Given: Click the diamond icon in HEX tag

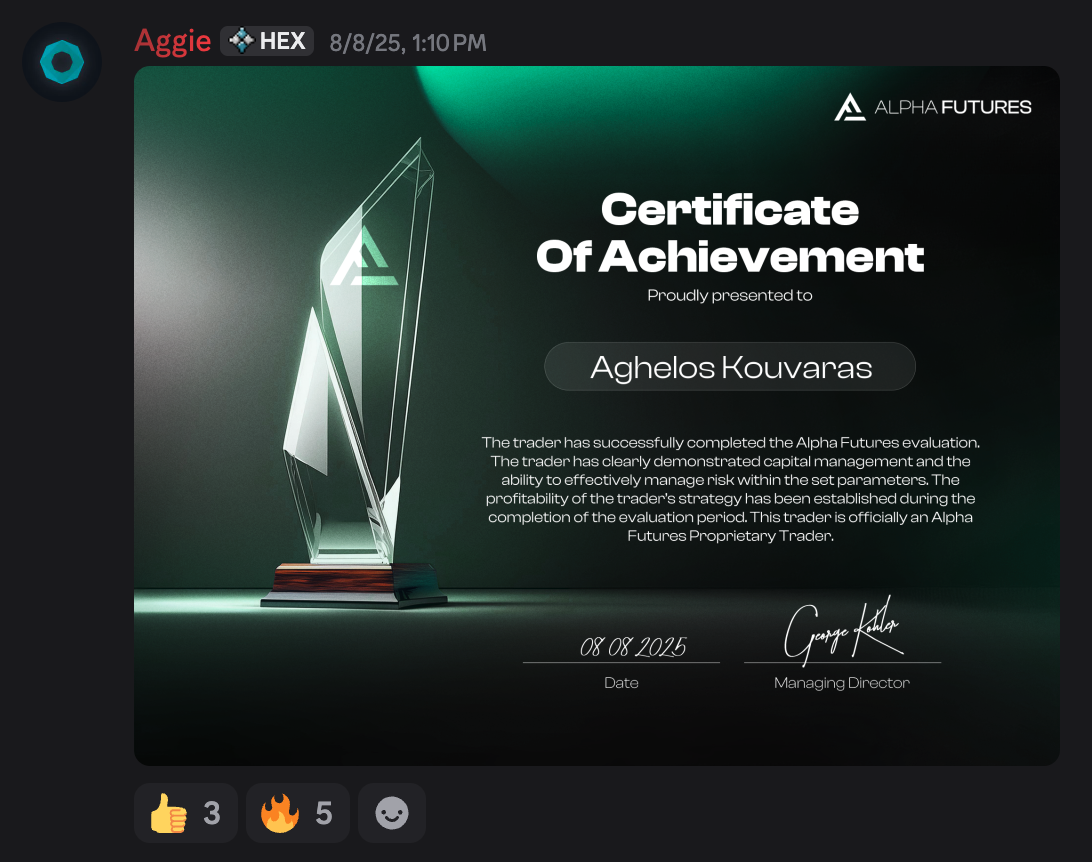Looking at the screenshot, I should pyautogui.click(x=242, y=41).
